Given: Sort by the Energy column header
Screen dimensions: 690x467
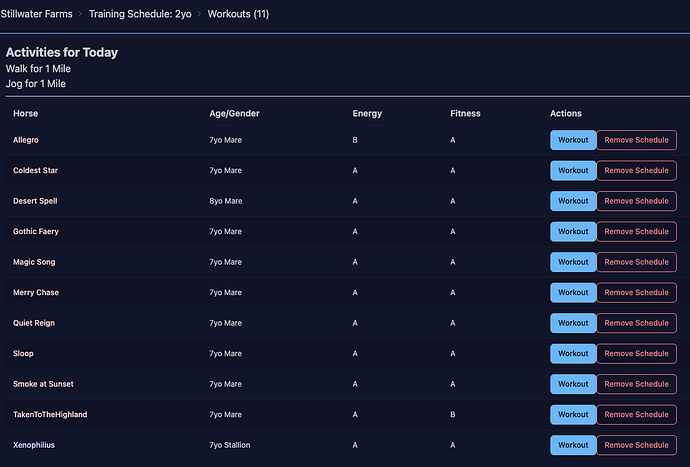Looking at the screenshot, I should 367,114.
